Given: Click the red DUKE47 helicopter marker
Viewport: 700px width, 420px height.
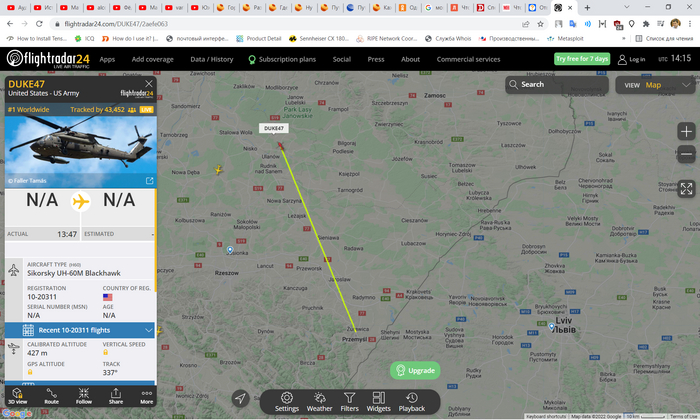Looking at the screenshot, I should coord(280,146).
